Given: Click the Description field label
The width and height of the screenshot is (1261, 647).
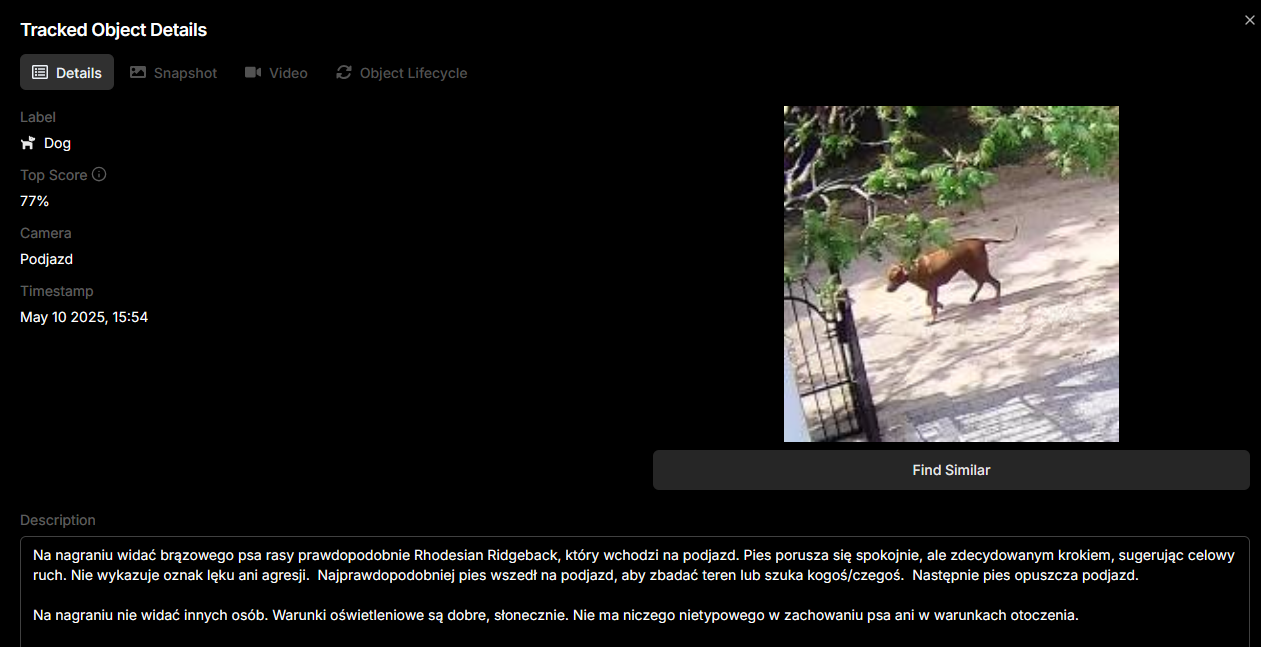Looking at the screenshot, I should [x=58, y=520].
